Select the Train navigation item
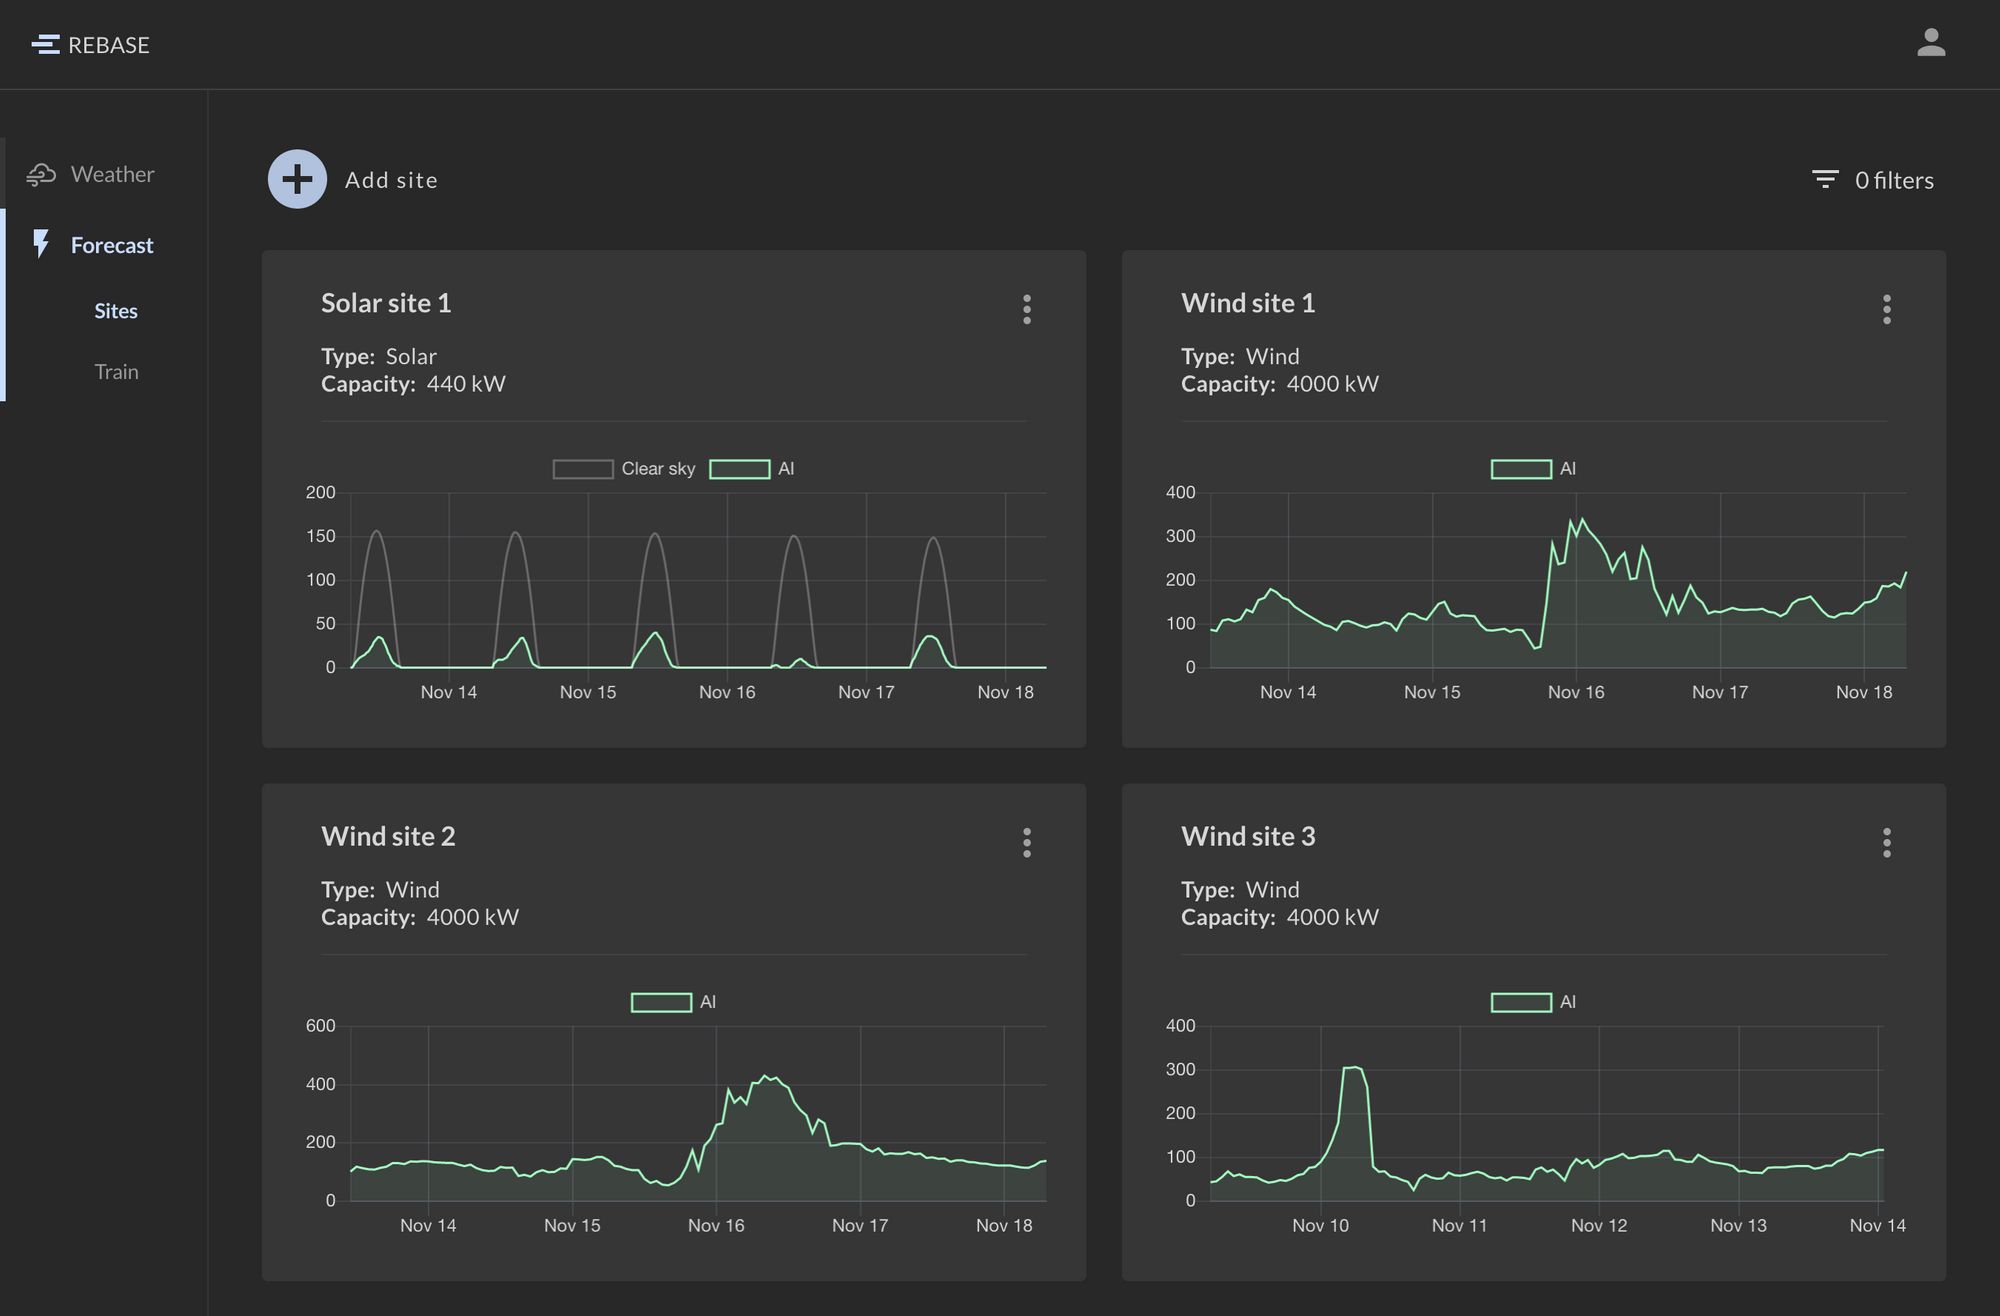2000x1316 pixels. [115, 370]
